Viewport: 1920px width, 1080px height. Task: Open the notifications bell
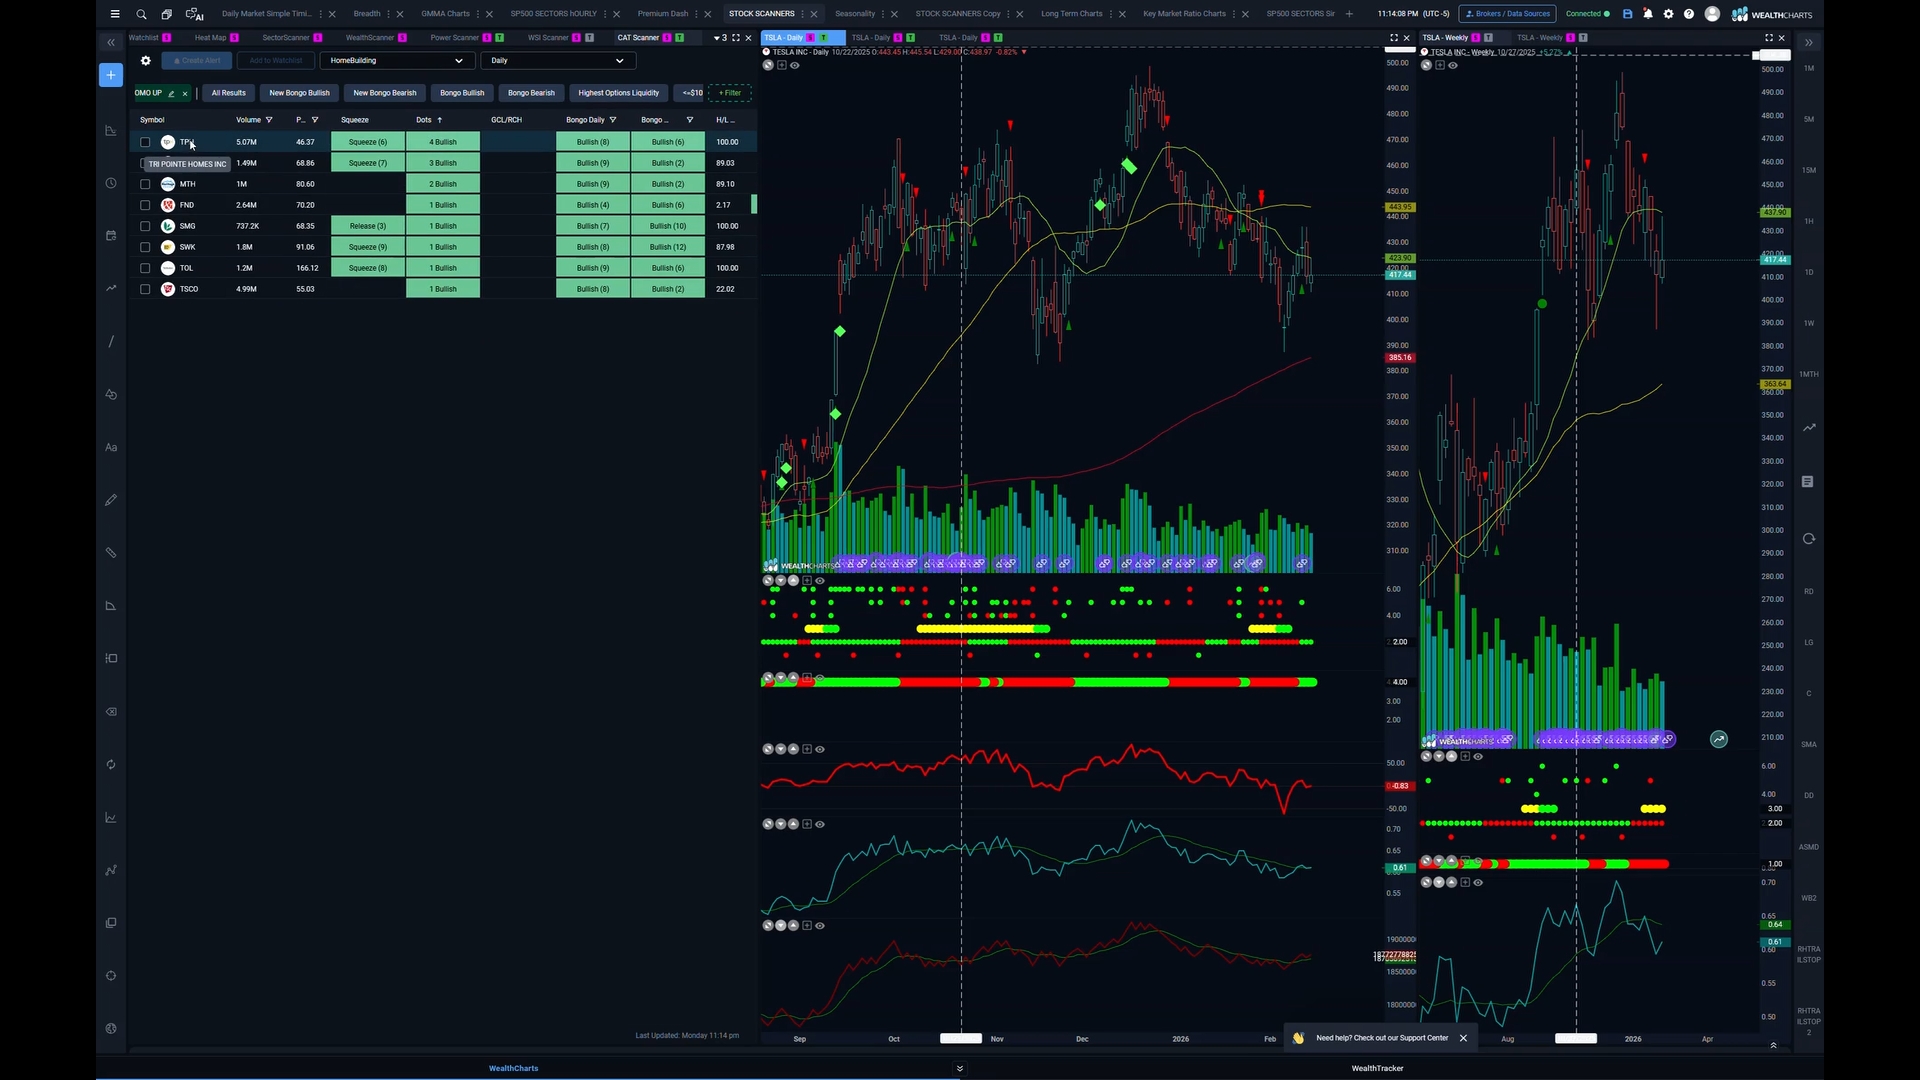tap(1648, 14)
